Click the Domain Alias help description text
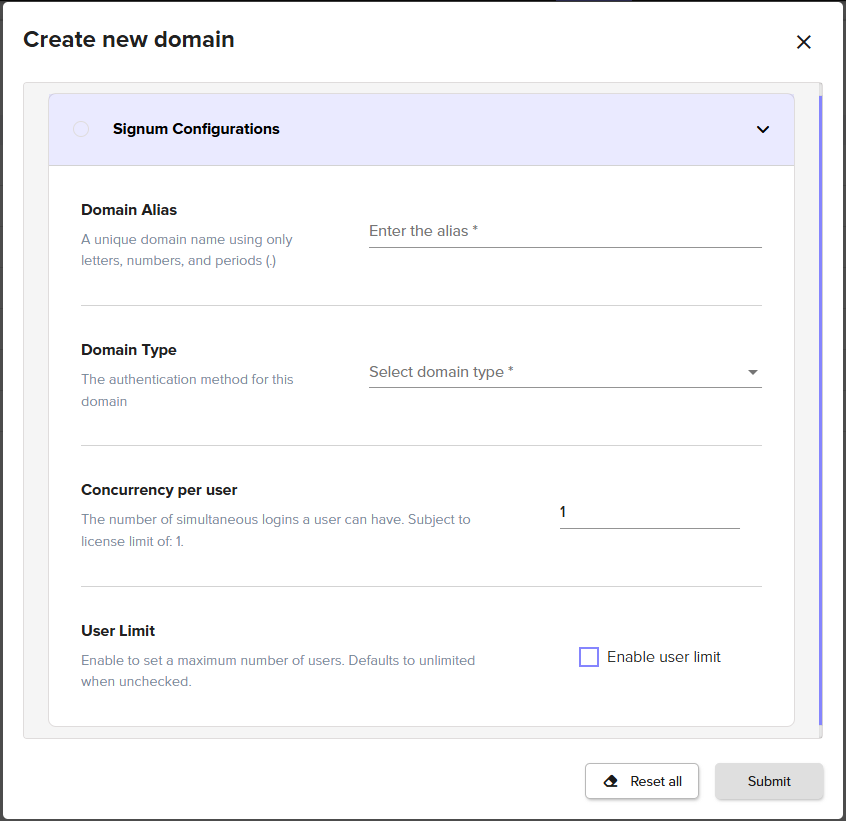 click(186, 250)
